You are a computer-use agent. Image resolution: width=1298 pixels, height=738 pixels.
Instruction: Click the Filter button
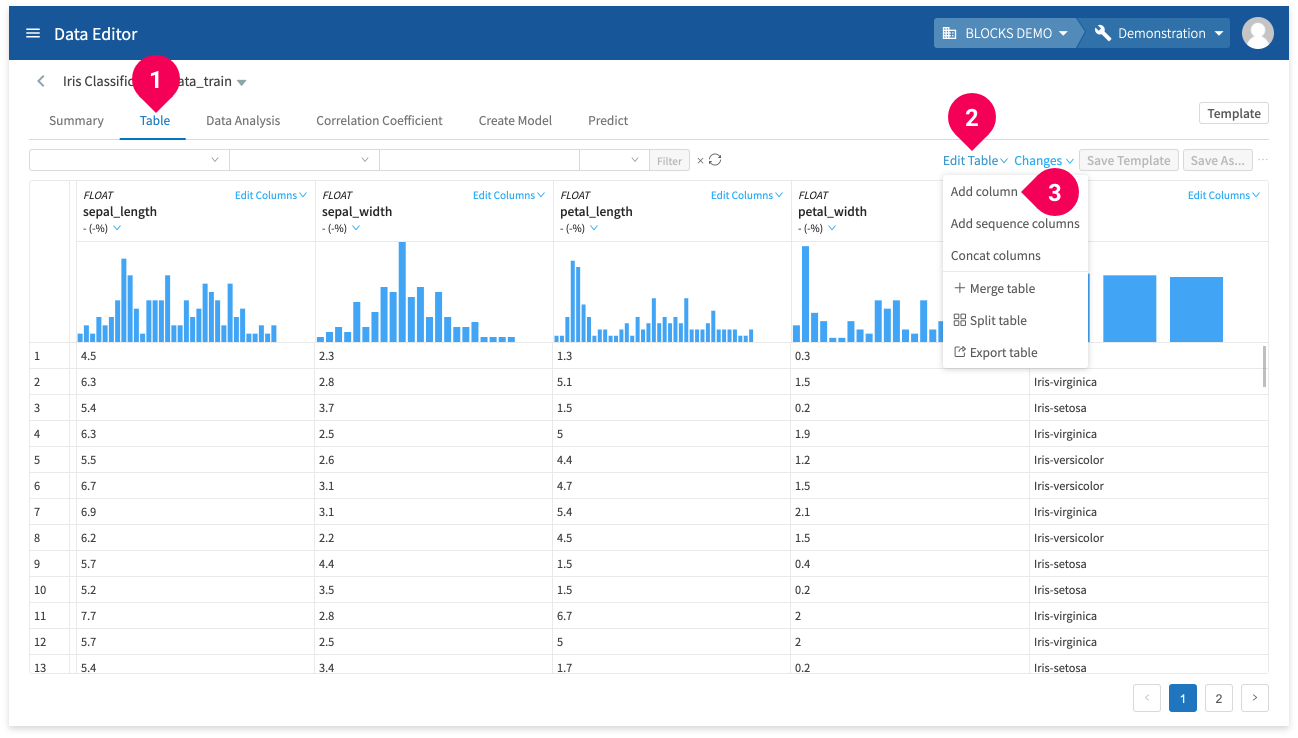click(x=670, y=160)
